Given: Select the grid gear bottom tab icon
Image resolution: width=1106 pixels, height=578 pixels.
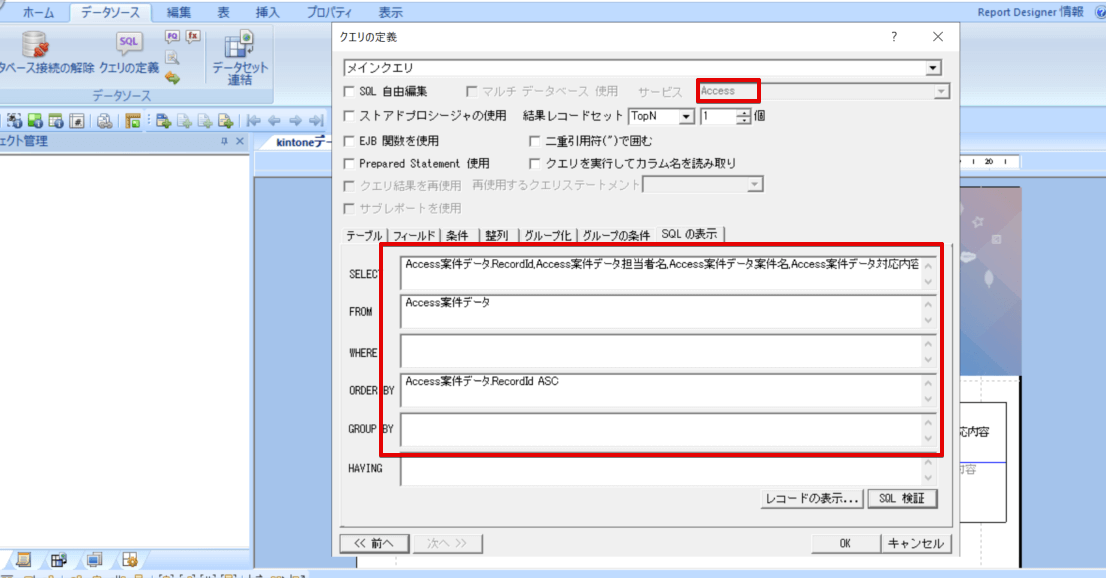Looking at the screenshot, I should click(129, 560).
